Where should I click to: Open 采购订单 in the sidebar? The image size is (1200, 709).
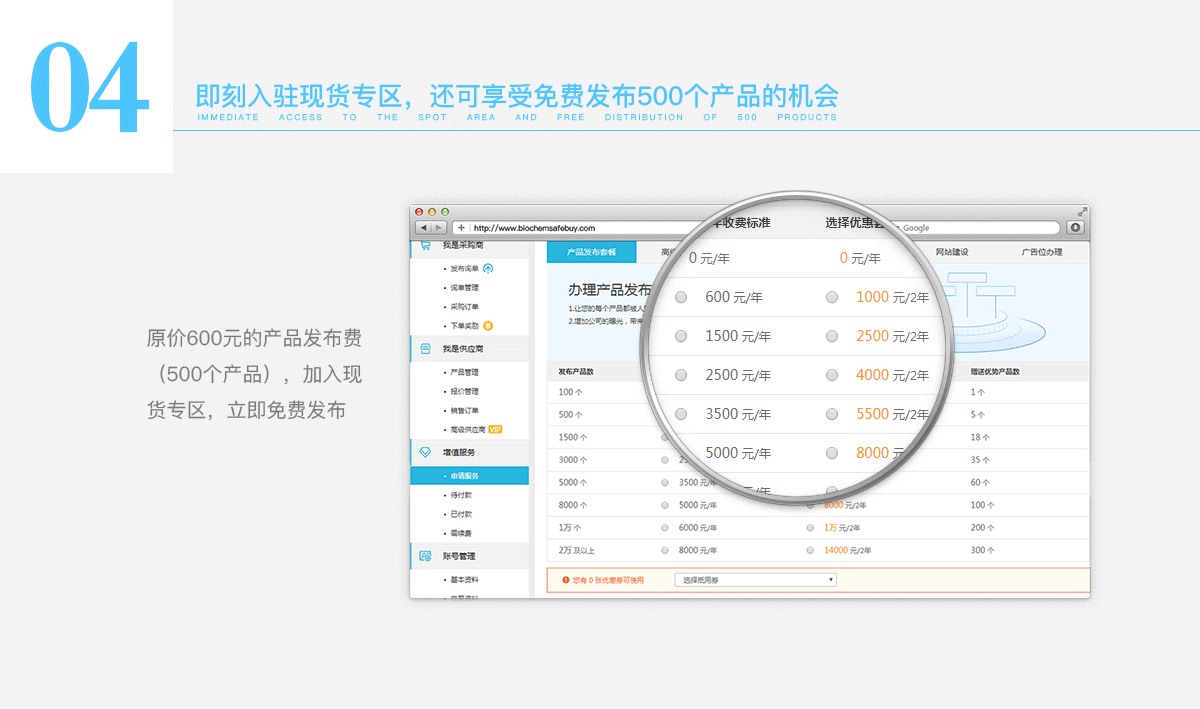click(464, 307)
